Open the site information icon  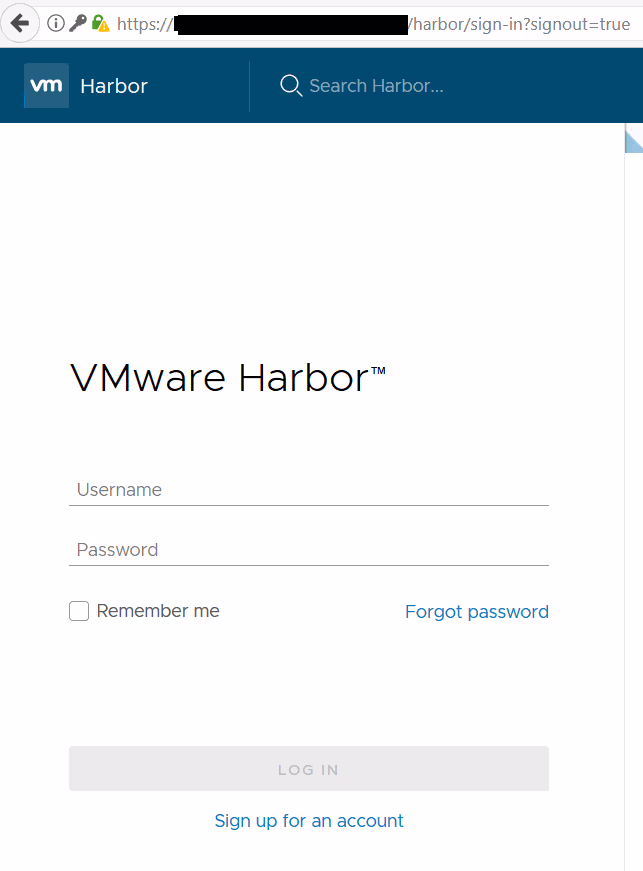[x=56, y=23]
